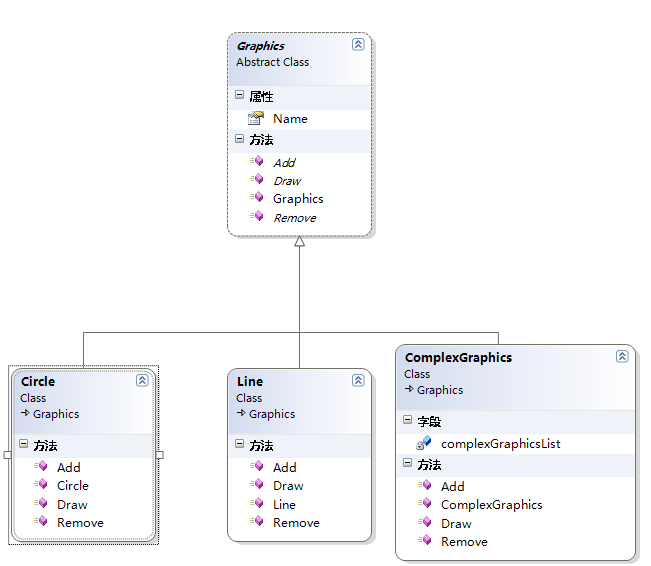Click the Remove method icon in Line
The image size is (651, 566).
point(256,521)
